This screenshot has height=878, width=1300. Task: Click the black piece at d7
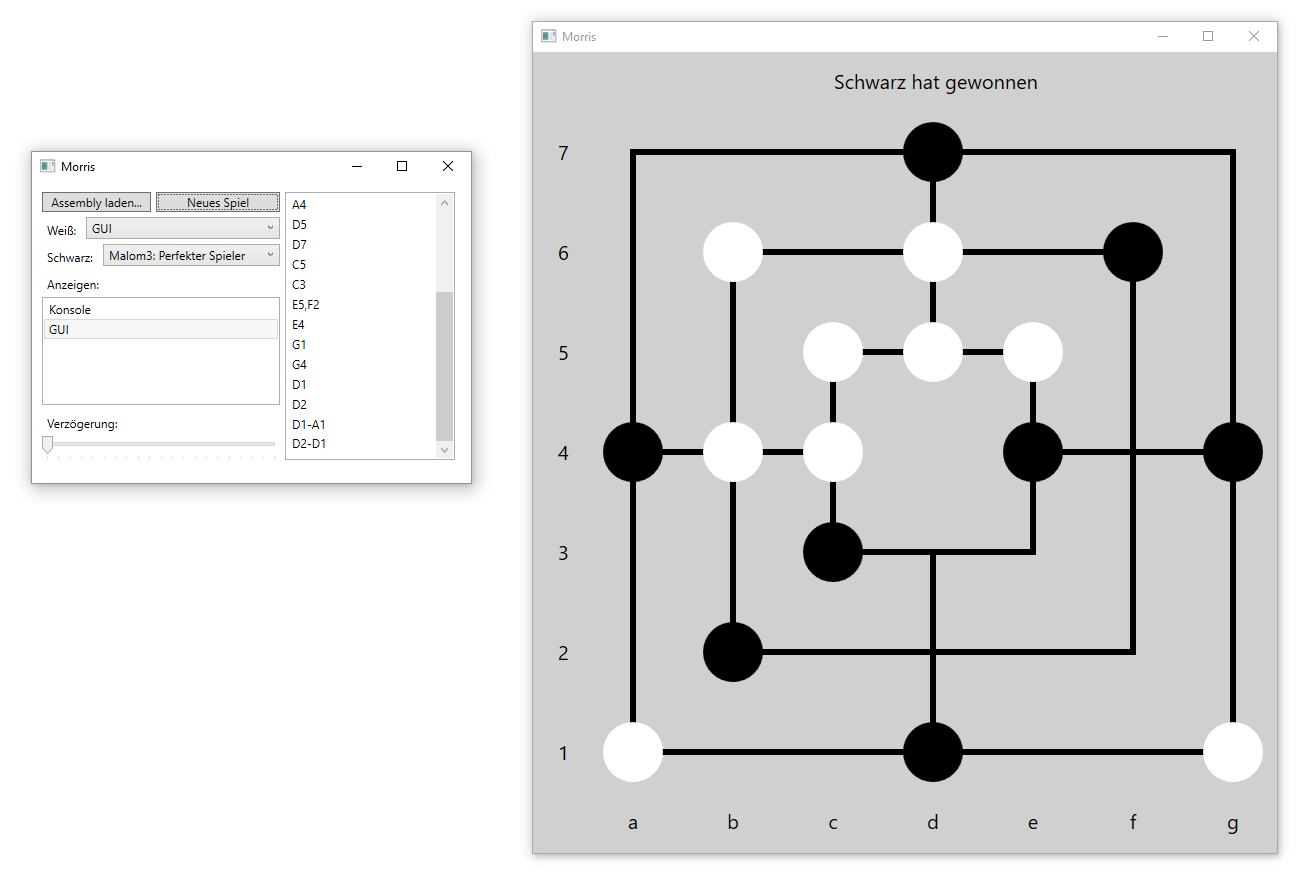pyautogui.click(x=932, y=152)
